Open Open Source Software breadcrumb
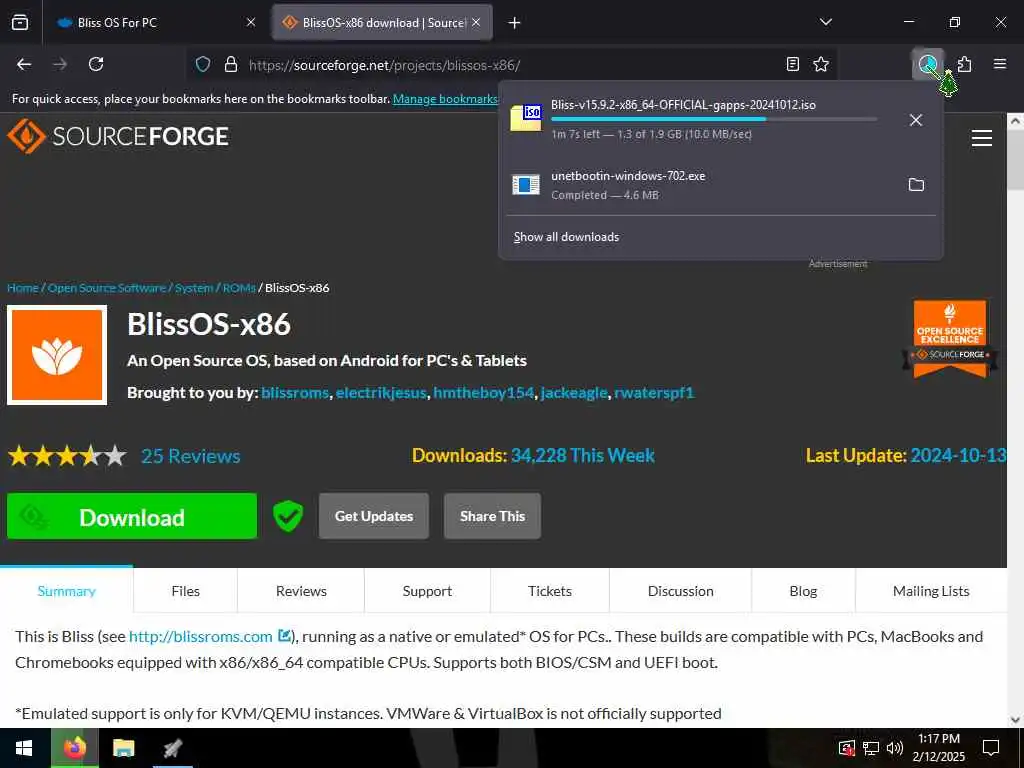1024x768 pixels. [106, 288]
